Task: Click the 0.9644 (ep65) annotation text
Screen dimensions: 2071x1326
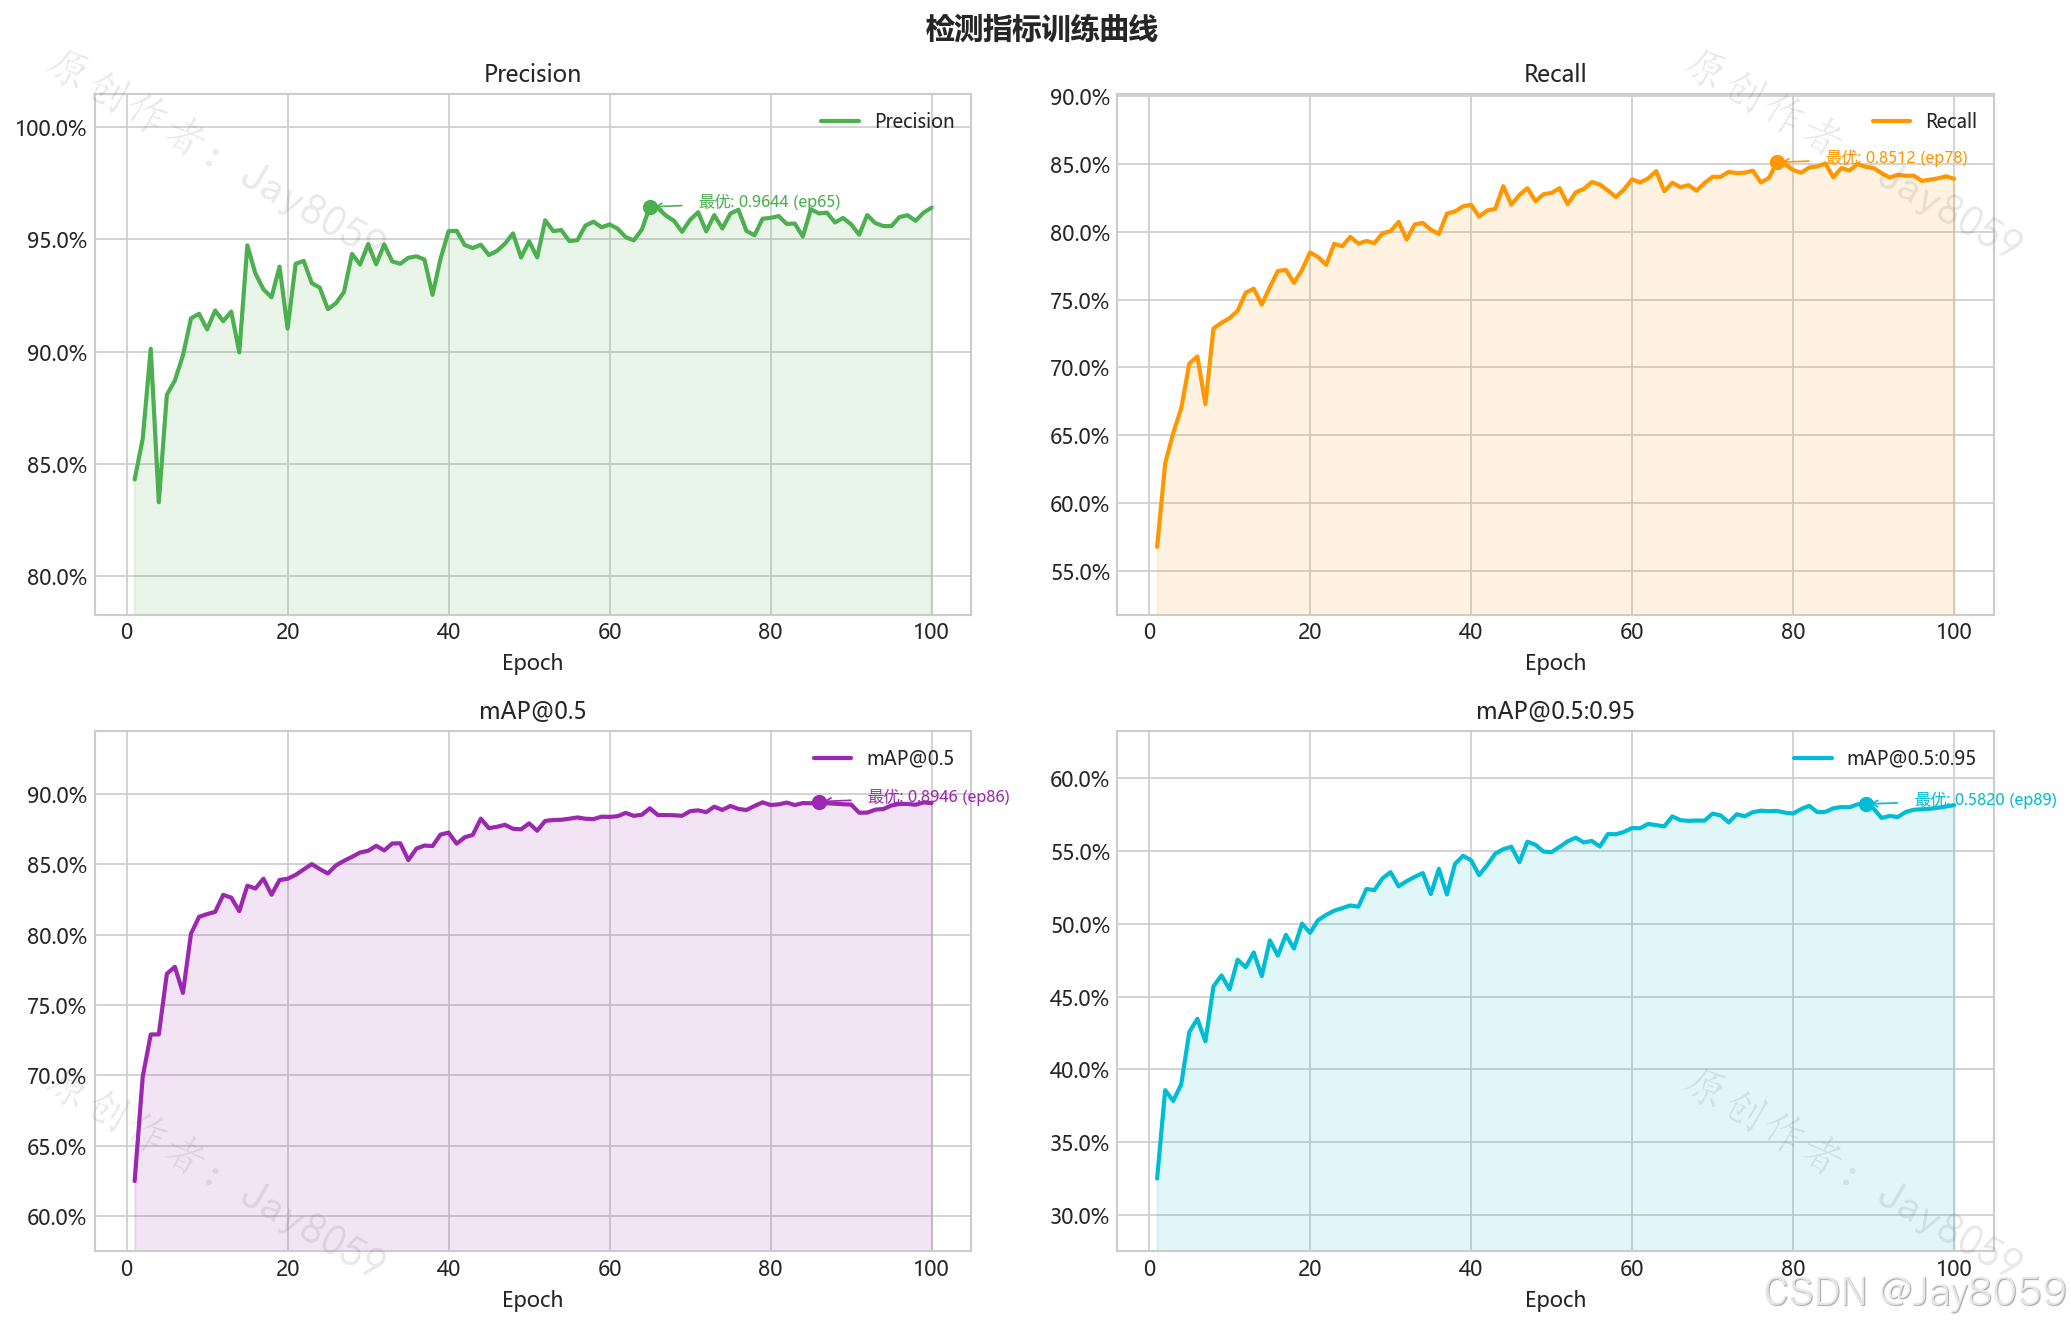Action: [769, 201]
